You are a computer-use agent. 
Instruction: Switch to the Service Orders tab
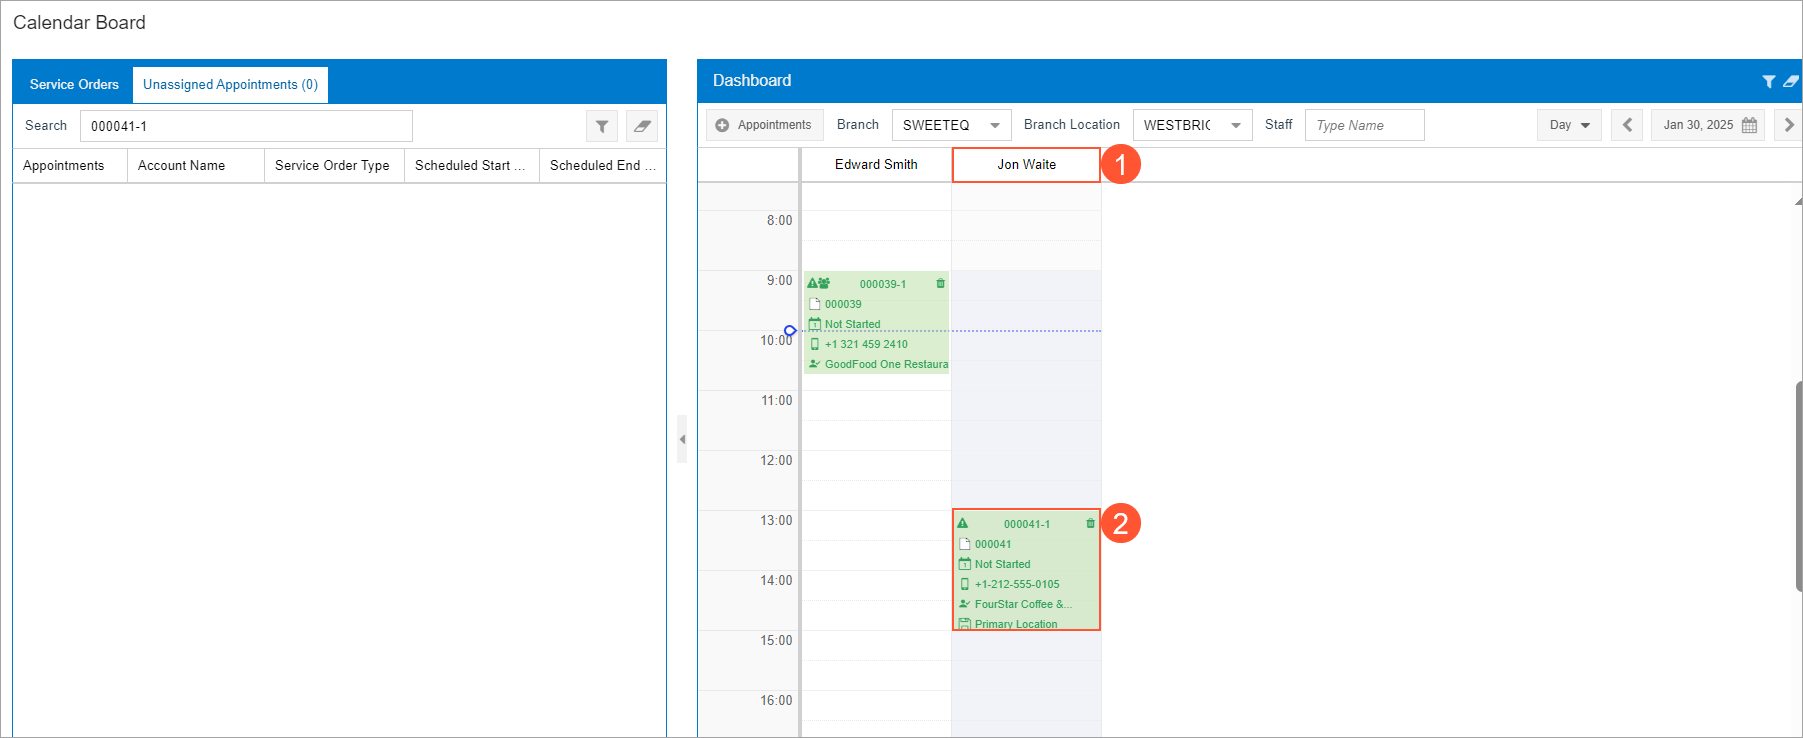pyautogui.click(x=74, y=85)
